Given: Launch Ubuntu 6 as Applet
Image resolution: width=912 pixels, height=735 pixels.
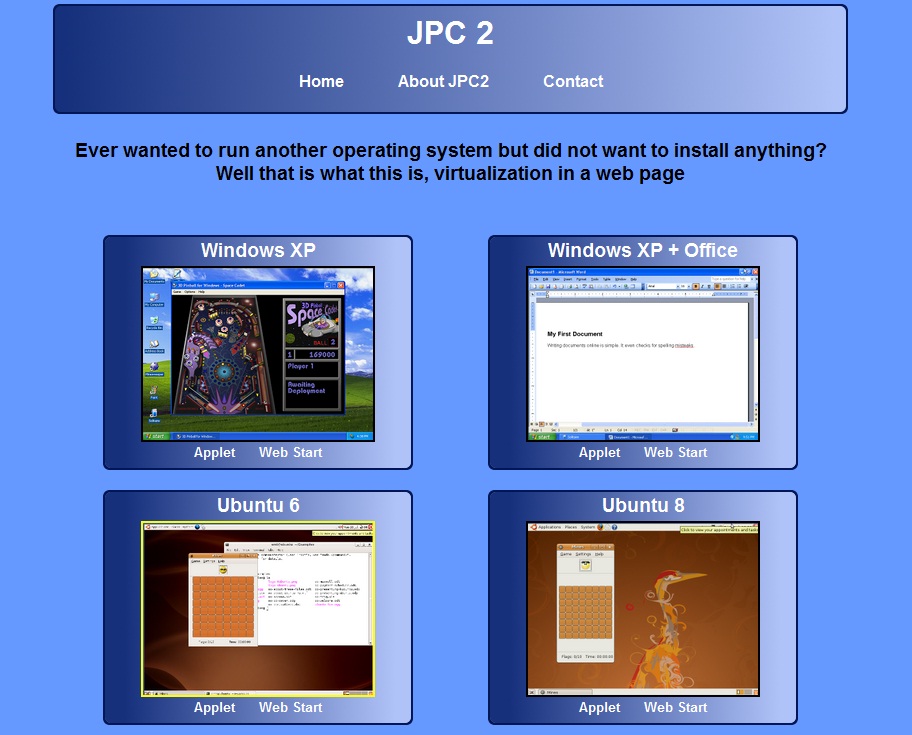Looking at the screenshot, I should pyautogui.click(x=215, y=708).
